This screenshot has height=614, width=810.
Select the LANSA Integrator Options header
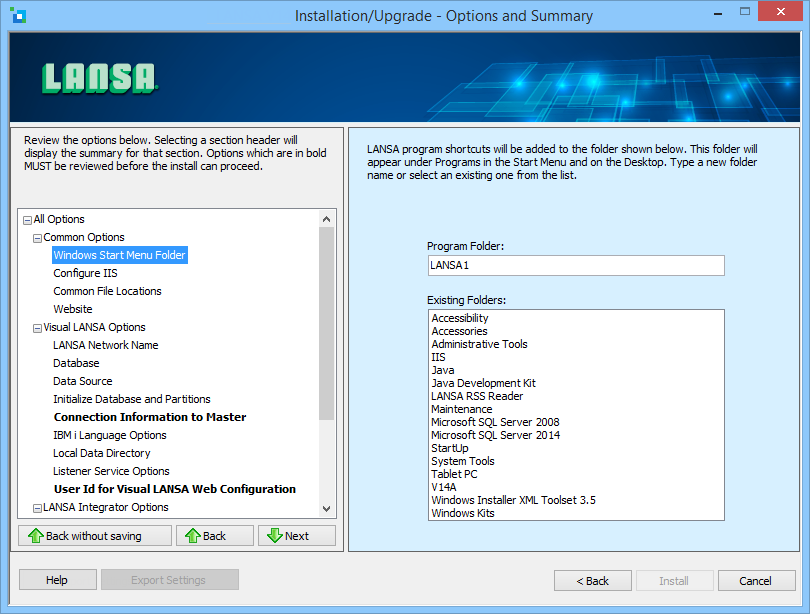[106, 508]
